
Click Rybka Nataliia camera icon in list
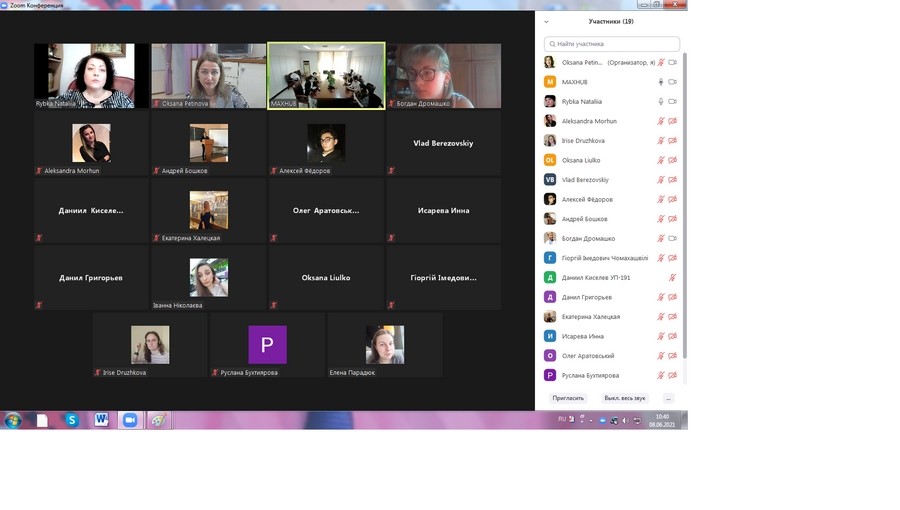click(x=673, y=102)
